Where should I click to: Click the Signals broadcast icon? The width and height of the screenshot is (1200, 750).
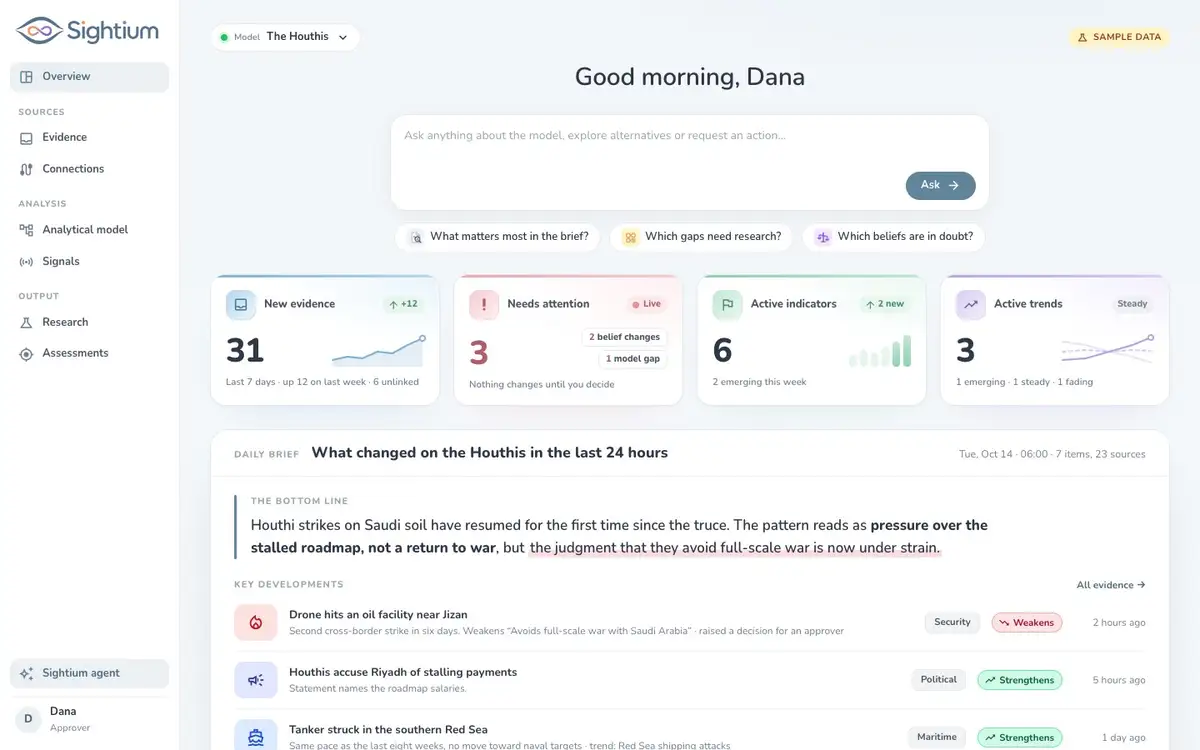coord(27,261)
